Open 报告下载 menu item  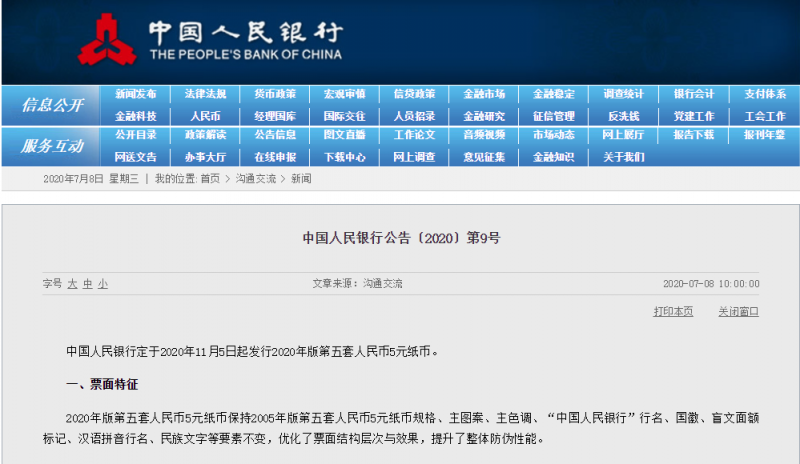tap(693, 135)
